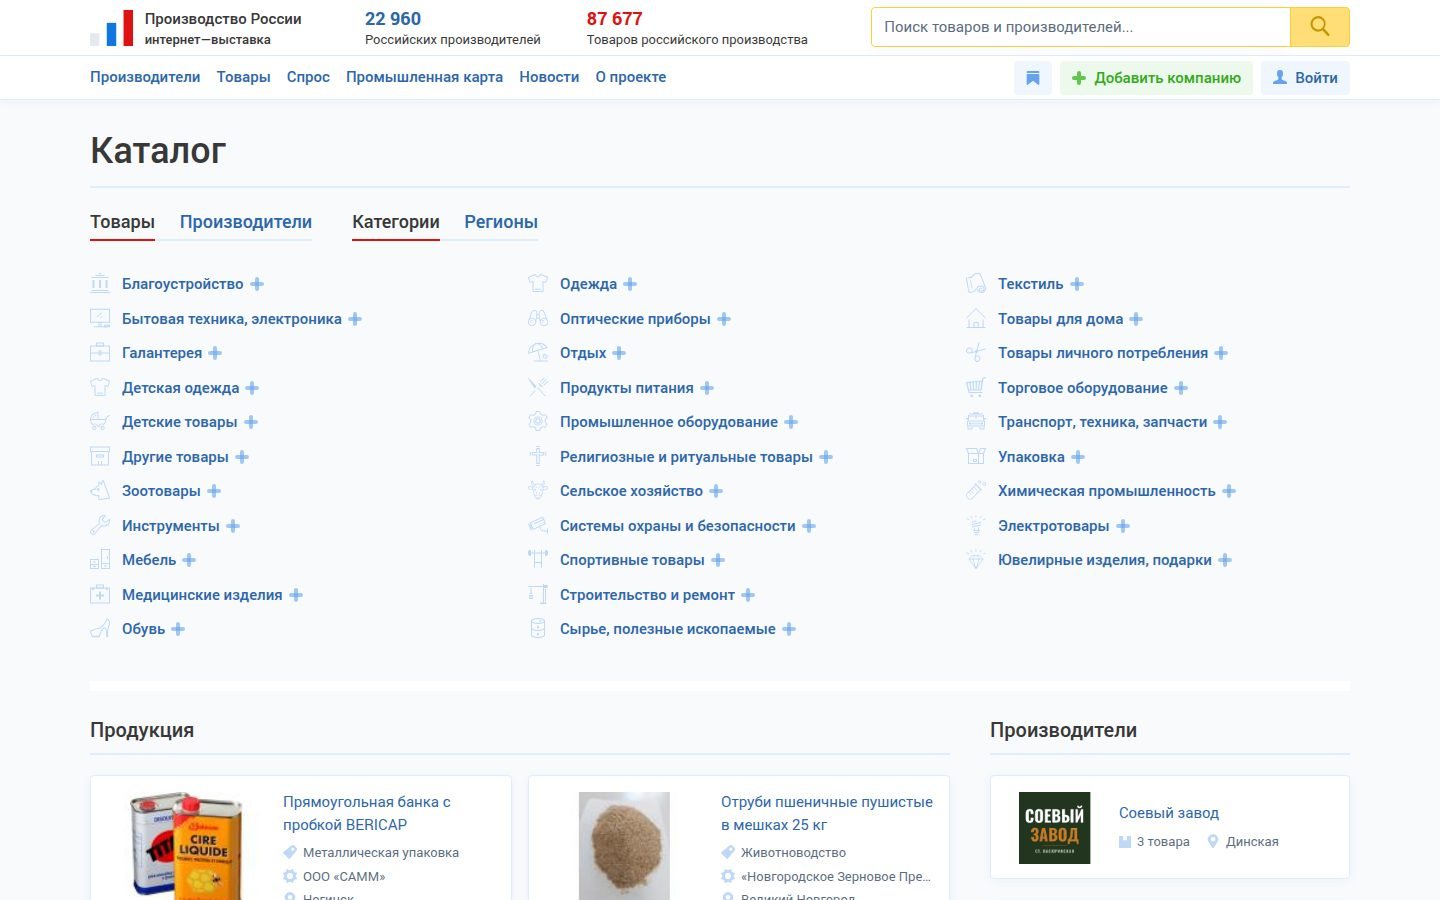Click the Товары для дома house icon
This screenshot has width=1440, height=900.
(976, 319)
